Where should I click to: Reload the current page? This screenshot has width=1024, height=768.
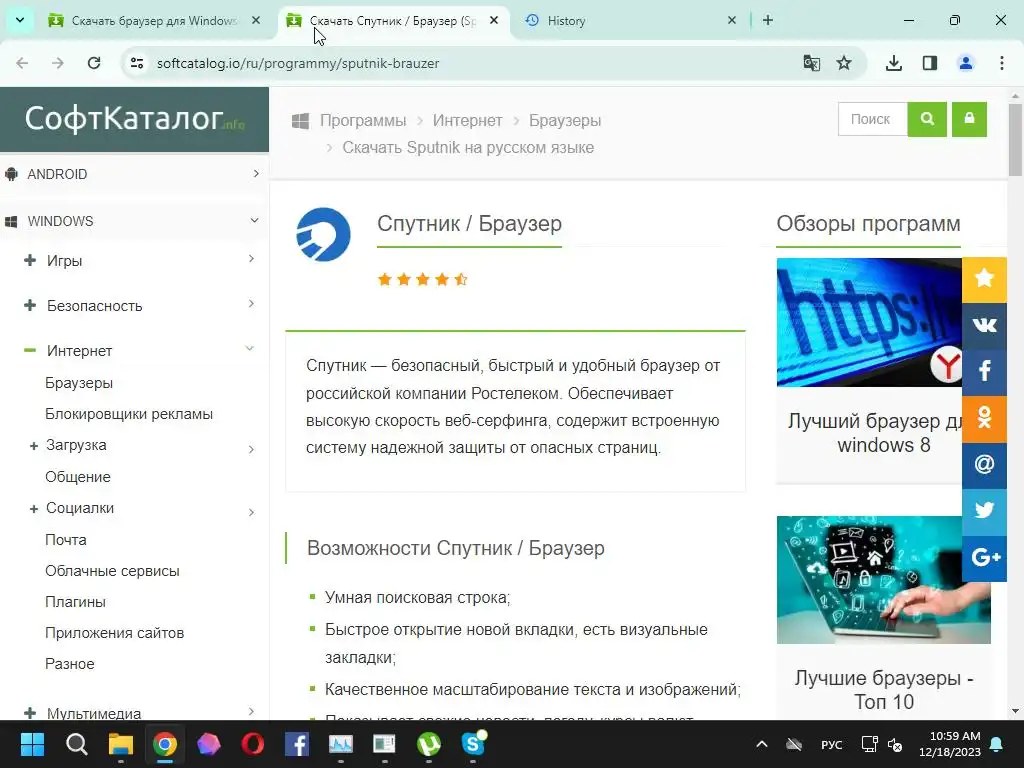coord(94,63)
